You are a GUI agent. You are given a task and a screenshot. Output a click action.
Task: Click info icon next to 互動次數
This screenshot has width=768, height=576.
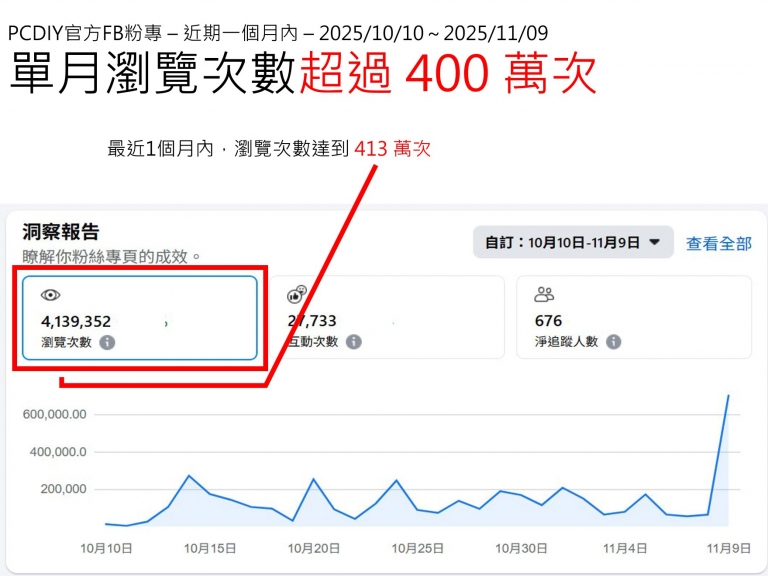pyautogui.click(x=353, y=342)
